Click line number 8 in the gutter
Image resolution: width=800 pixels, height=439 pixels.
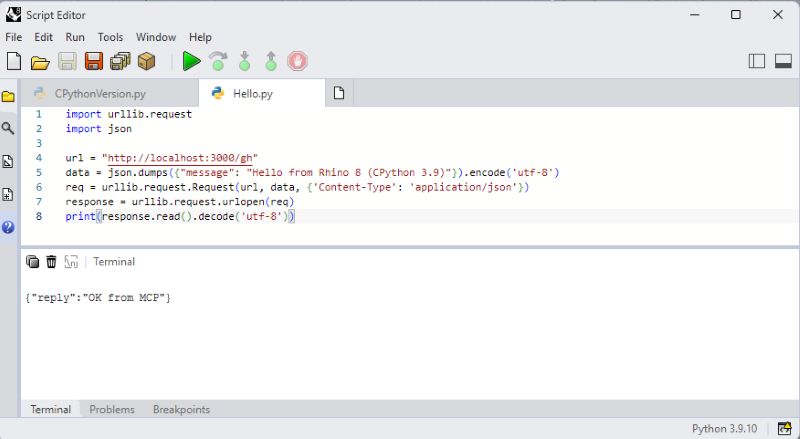[x=39, y=216]
